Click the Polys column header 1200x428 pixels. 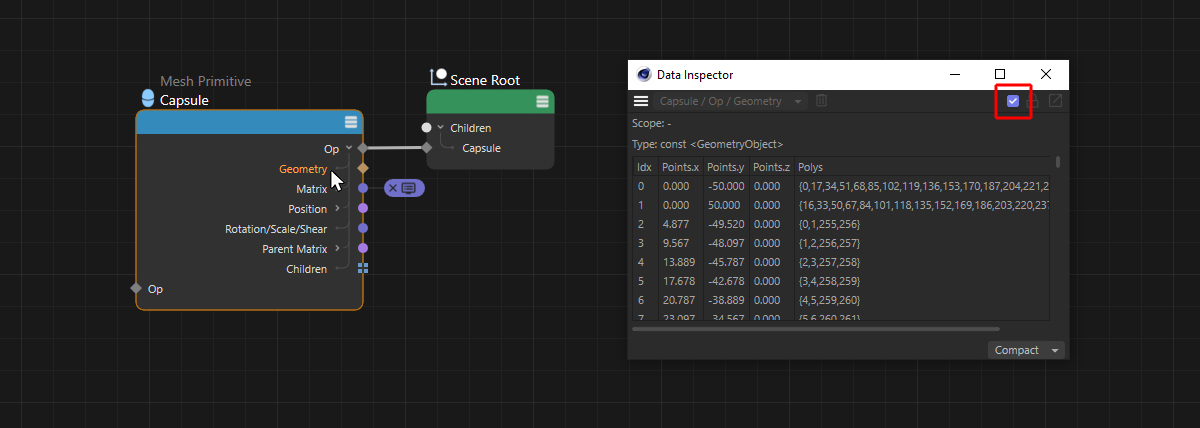click(810, 167)
